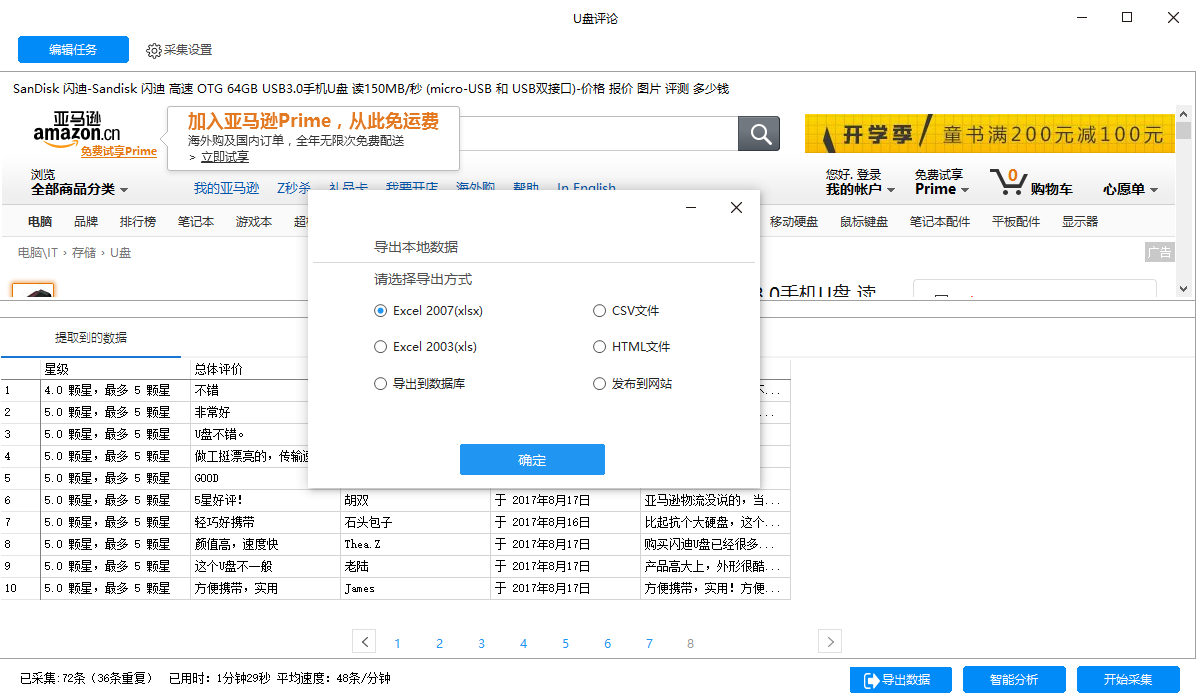Screen dimensions: 1196x698
Task: Open the 显示器 menu item
Action: click(x=1080, y=222)
